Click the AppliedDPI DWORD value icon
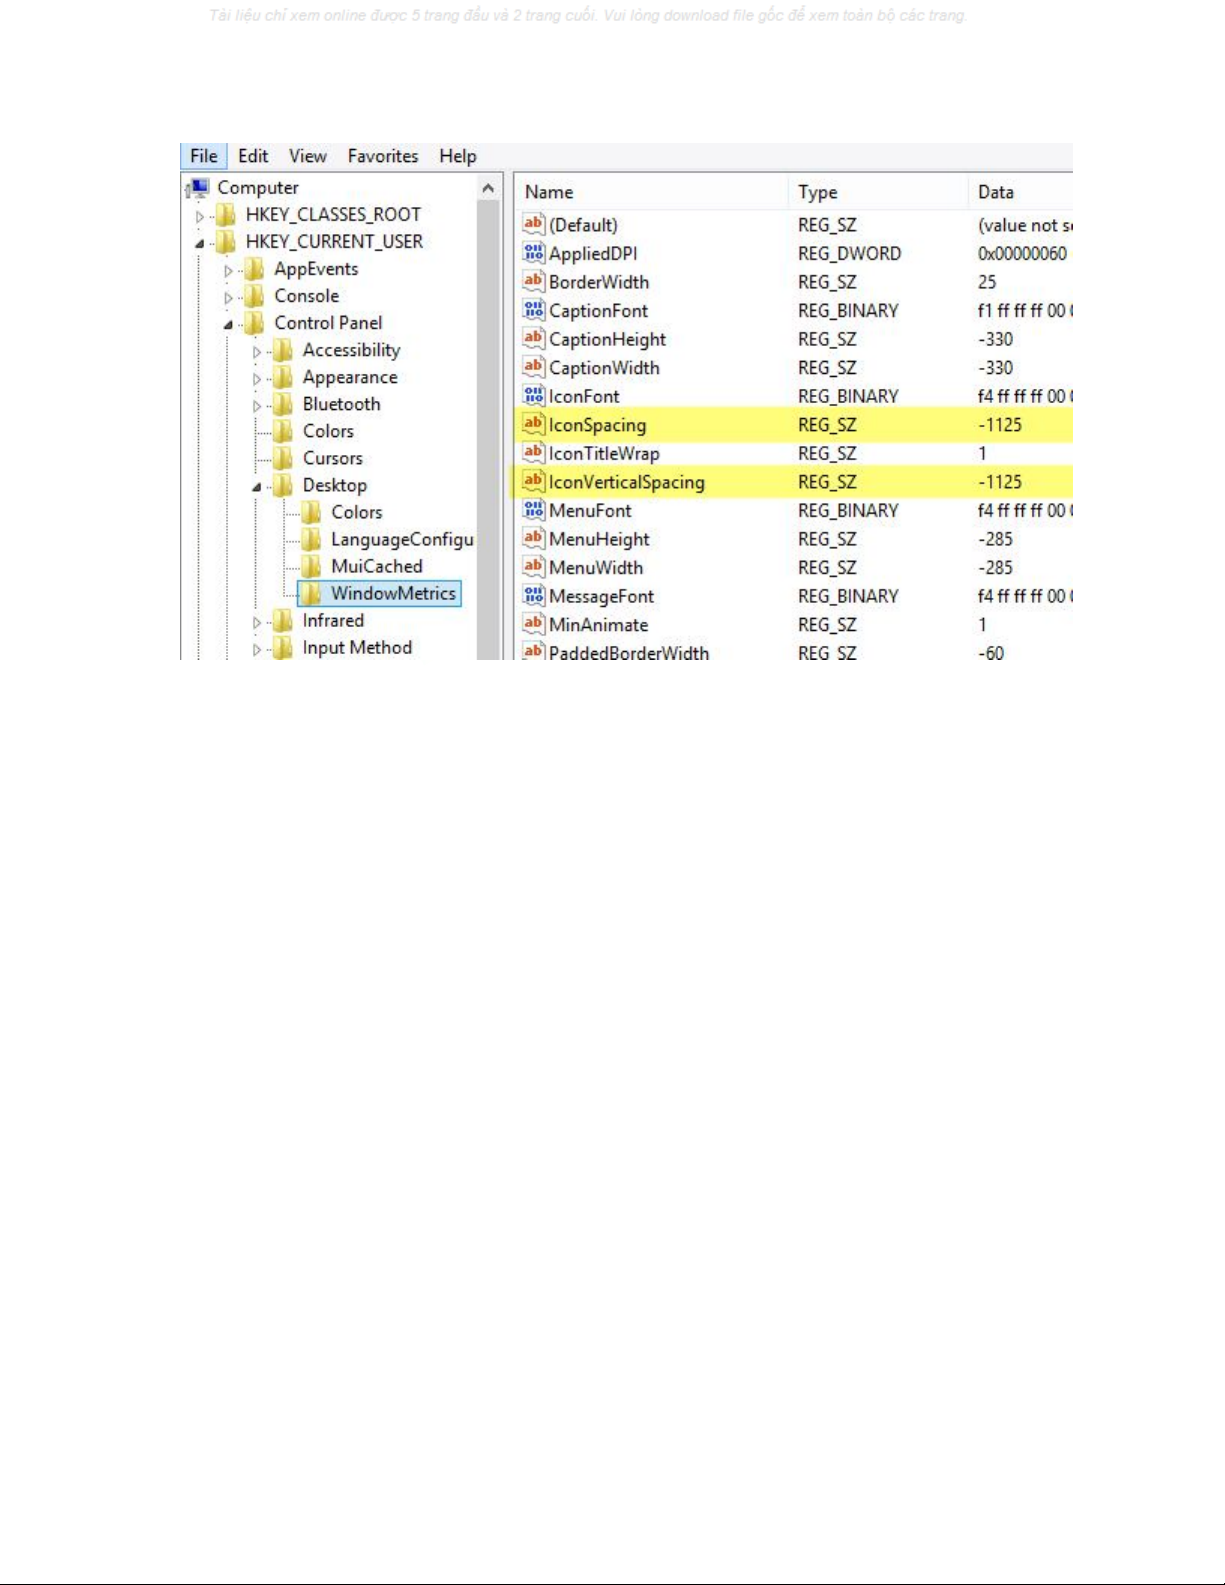 [533, 254]
